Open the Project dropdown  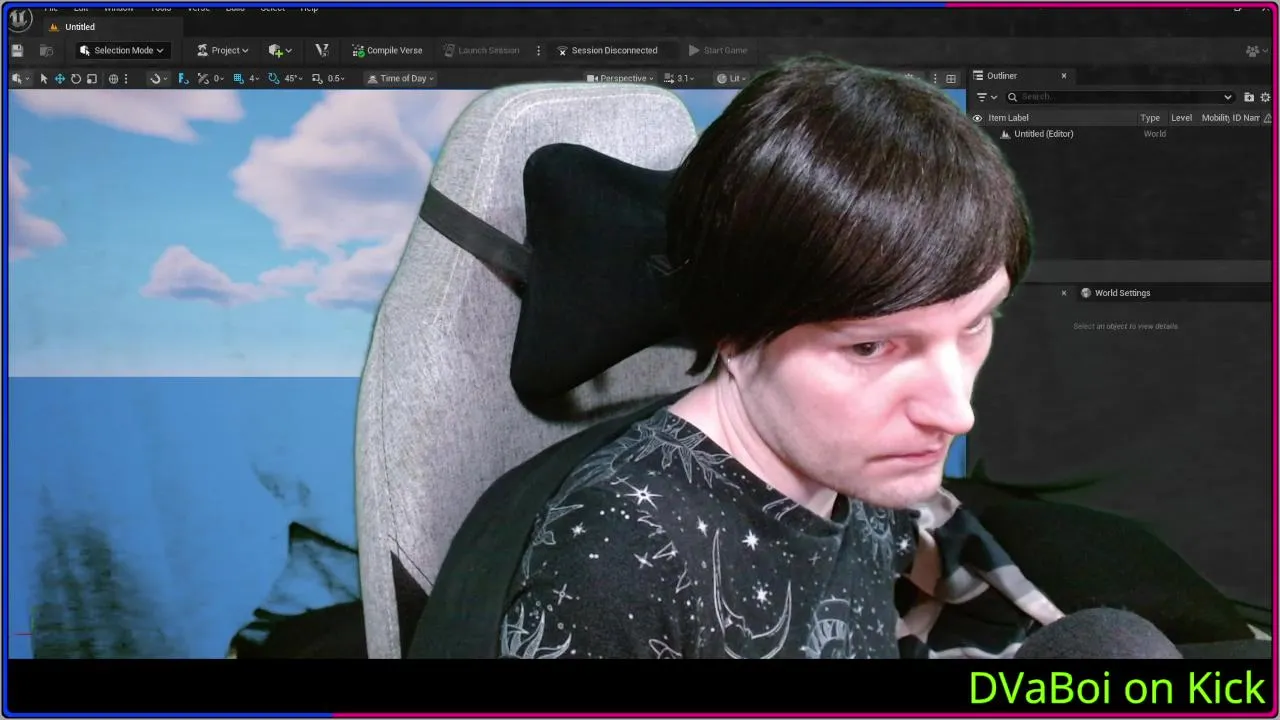tap(223, 50)
